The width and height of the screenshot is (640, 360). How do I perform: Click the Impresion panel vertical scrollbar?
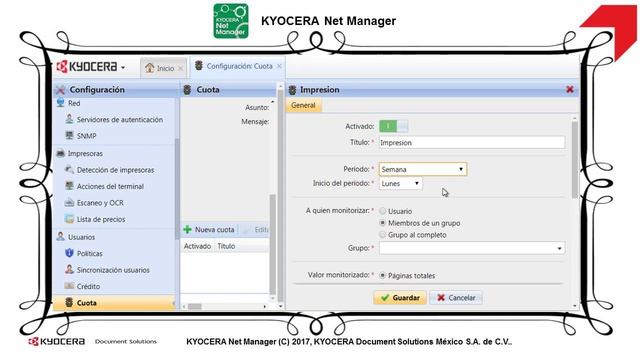575,159
